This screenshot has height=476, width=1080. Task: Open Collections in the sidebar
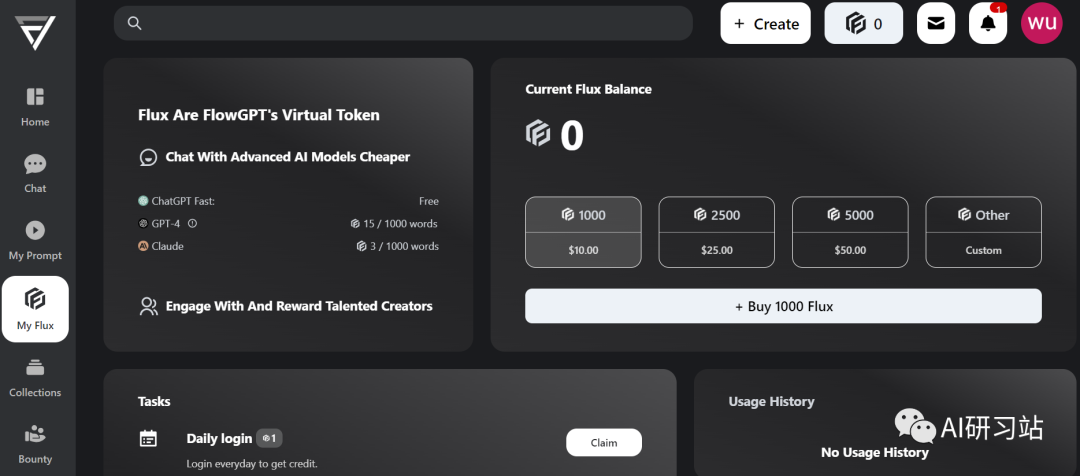click(x=35, y=377)
